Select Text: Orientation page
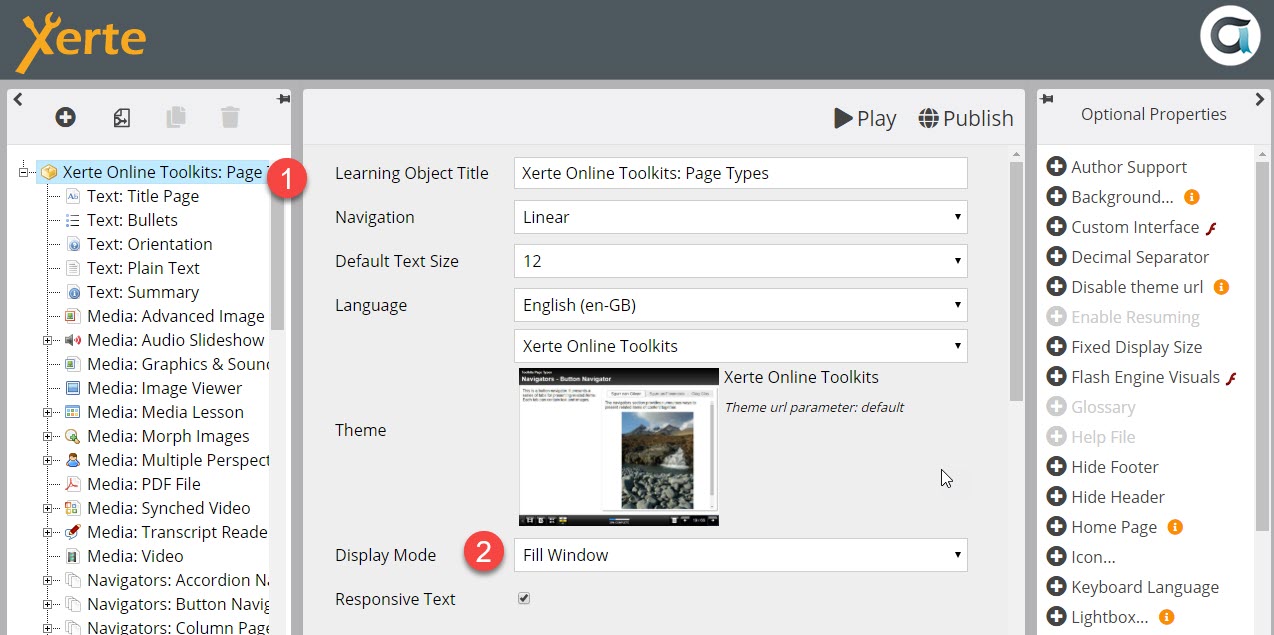1274x635 pixels. pyautogui.click(x=150, y=244)
